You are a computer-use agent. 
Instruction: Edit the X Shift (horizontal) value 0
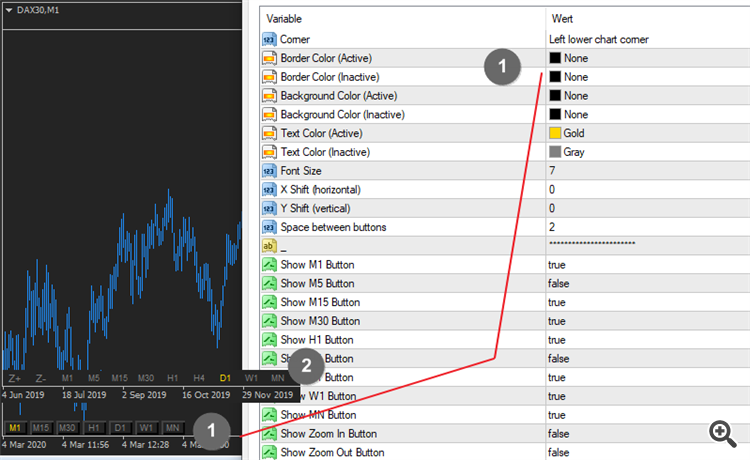click(552, 190)
